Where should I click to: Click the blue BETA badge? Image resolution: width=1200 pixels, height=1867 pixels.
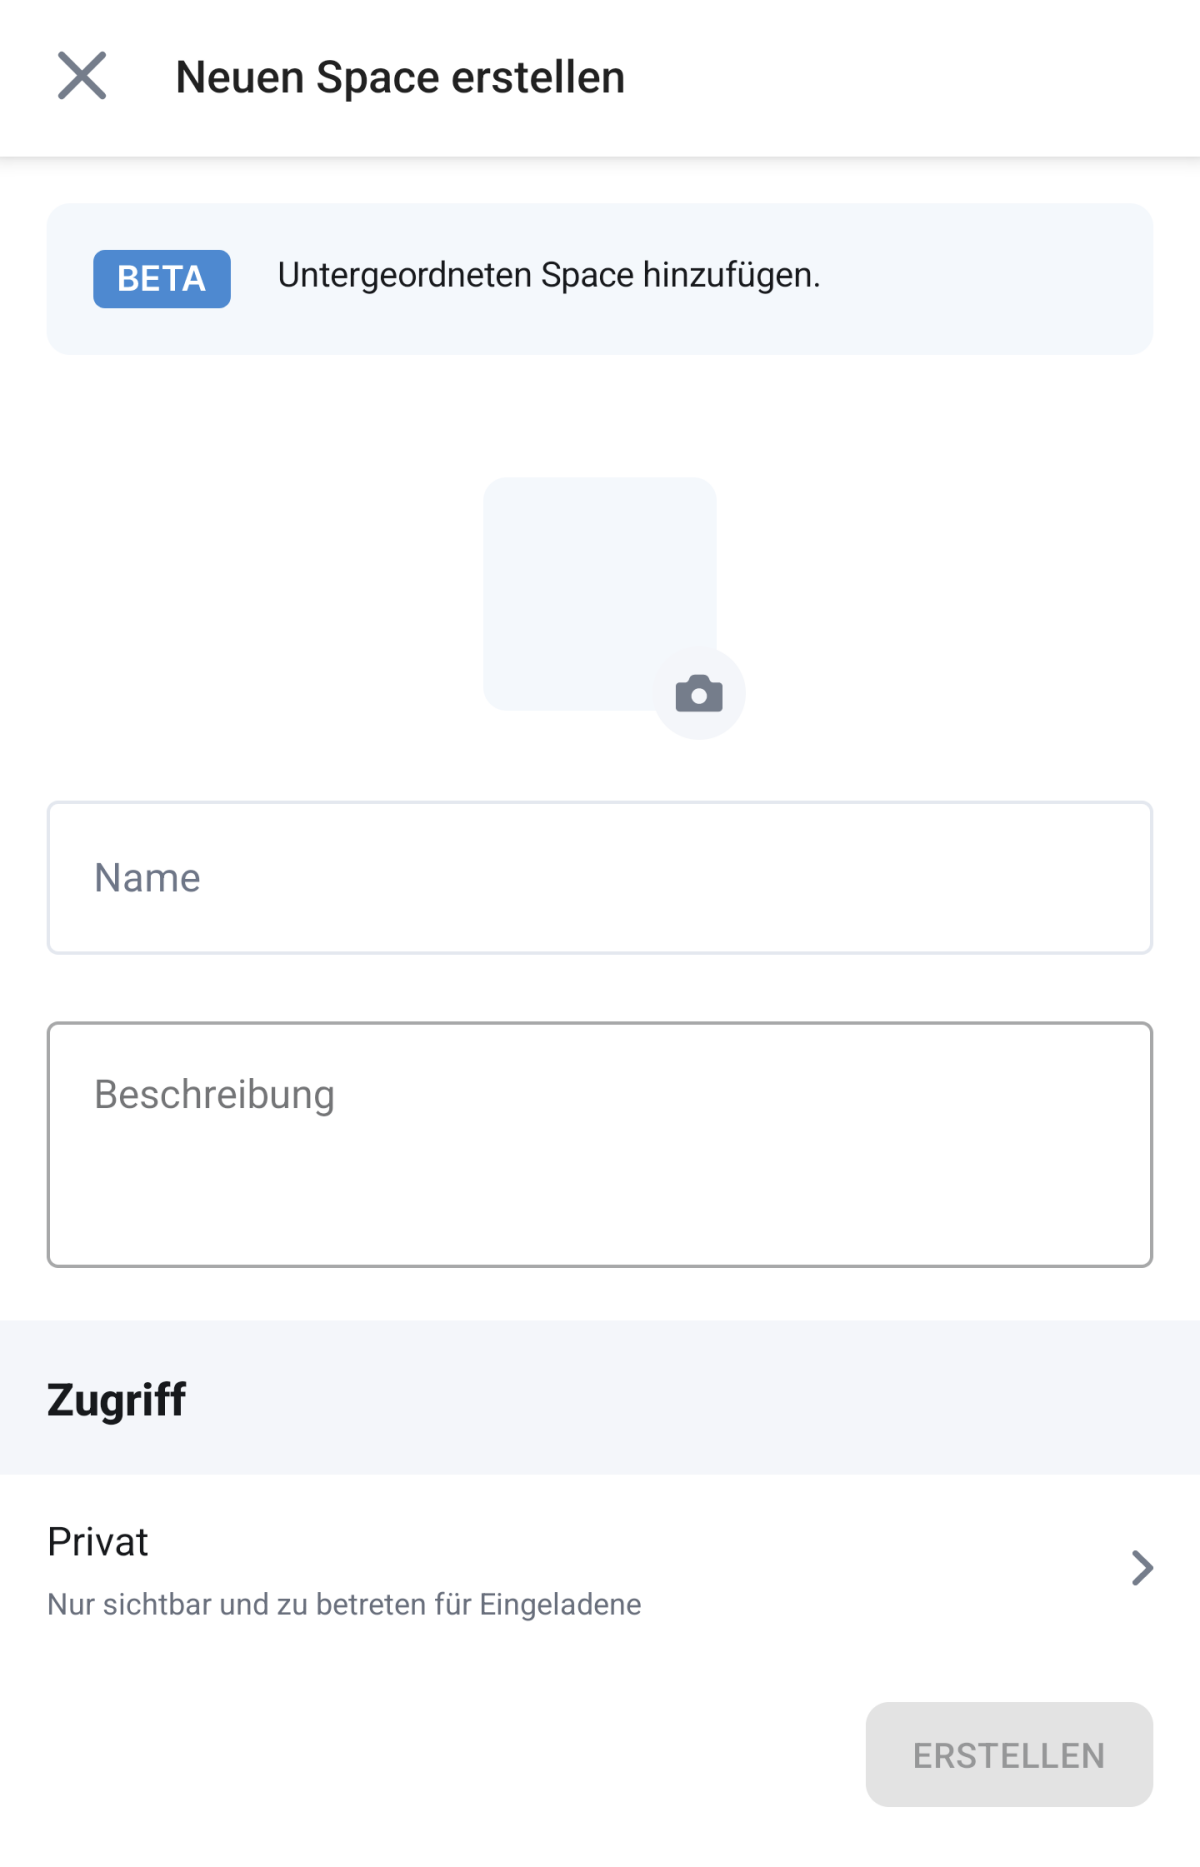coord(162,279)
